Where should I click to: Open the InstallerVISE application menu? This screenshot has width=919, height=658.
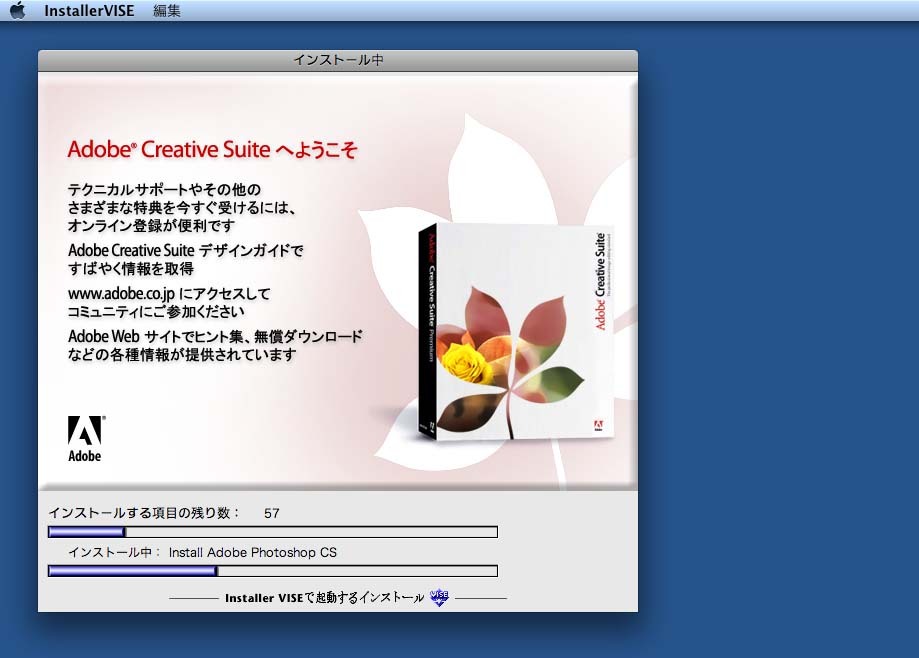coord(89,11)
